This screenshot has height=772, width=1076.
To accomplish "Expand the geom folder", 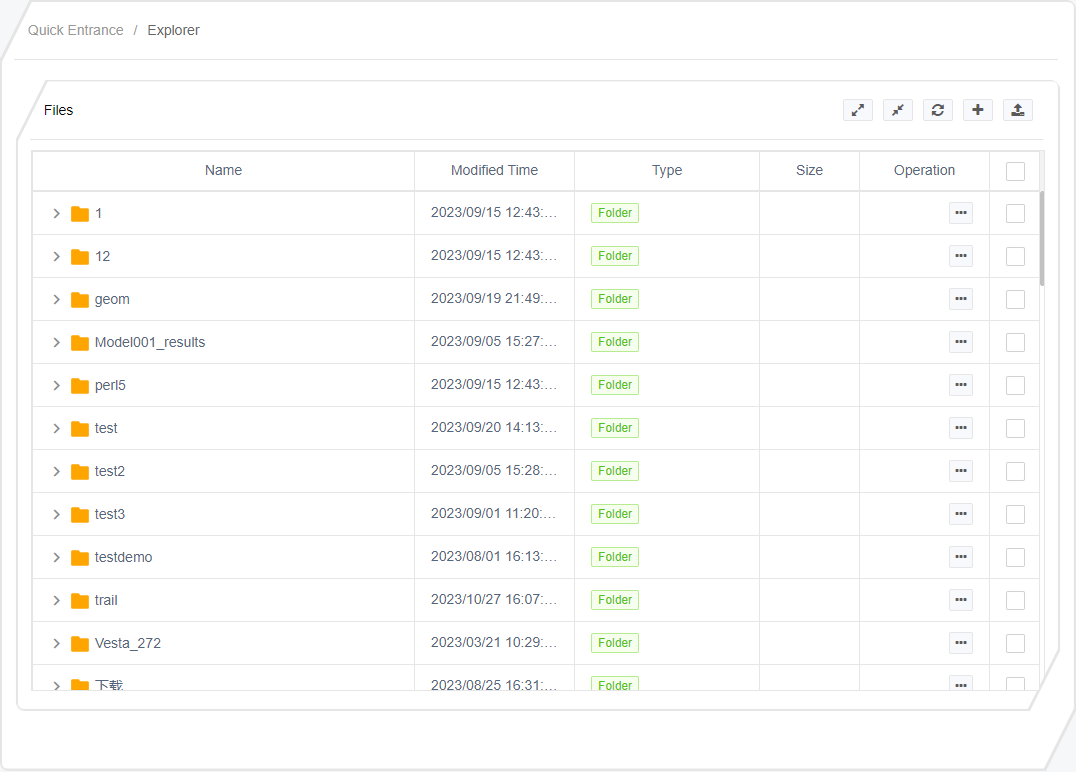I will [56, 299].
